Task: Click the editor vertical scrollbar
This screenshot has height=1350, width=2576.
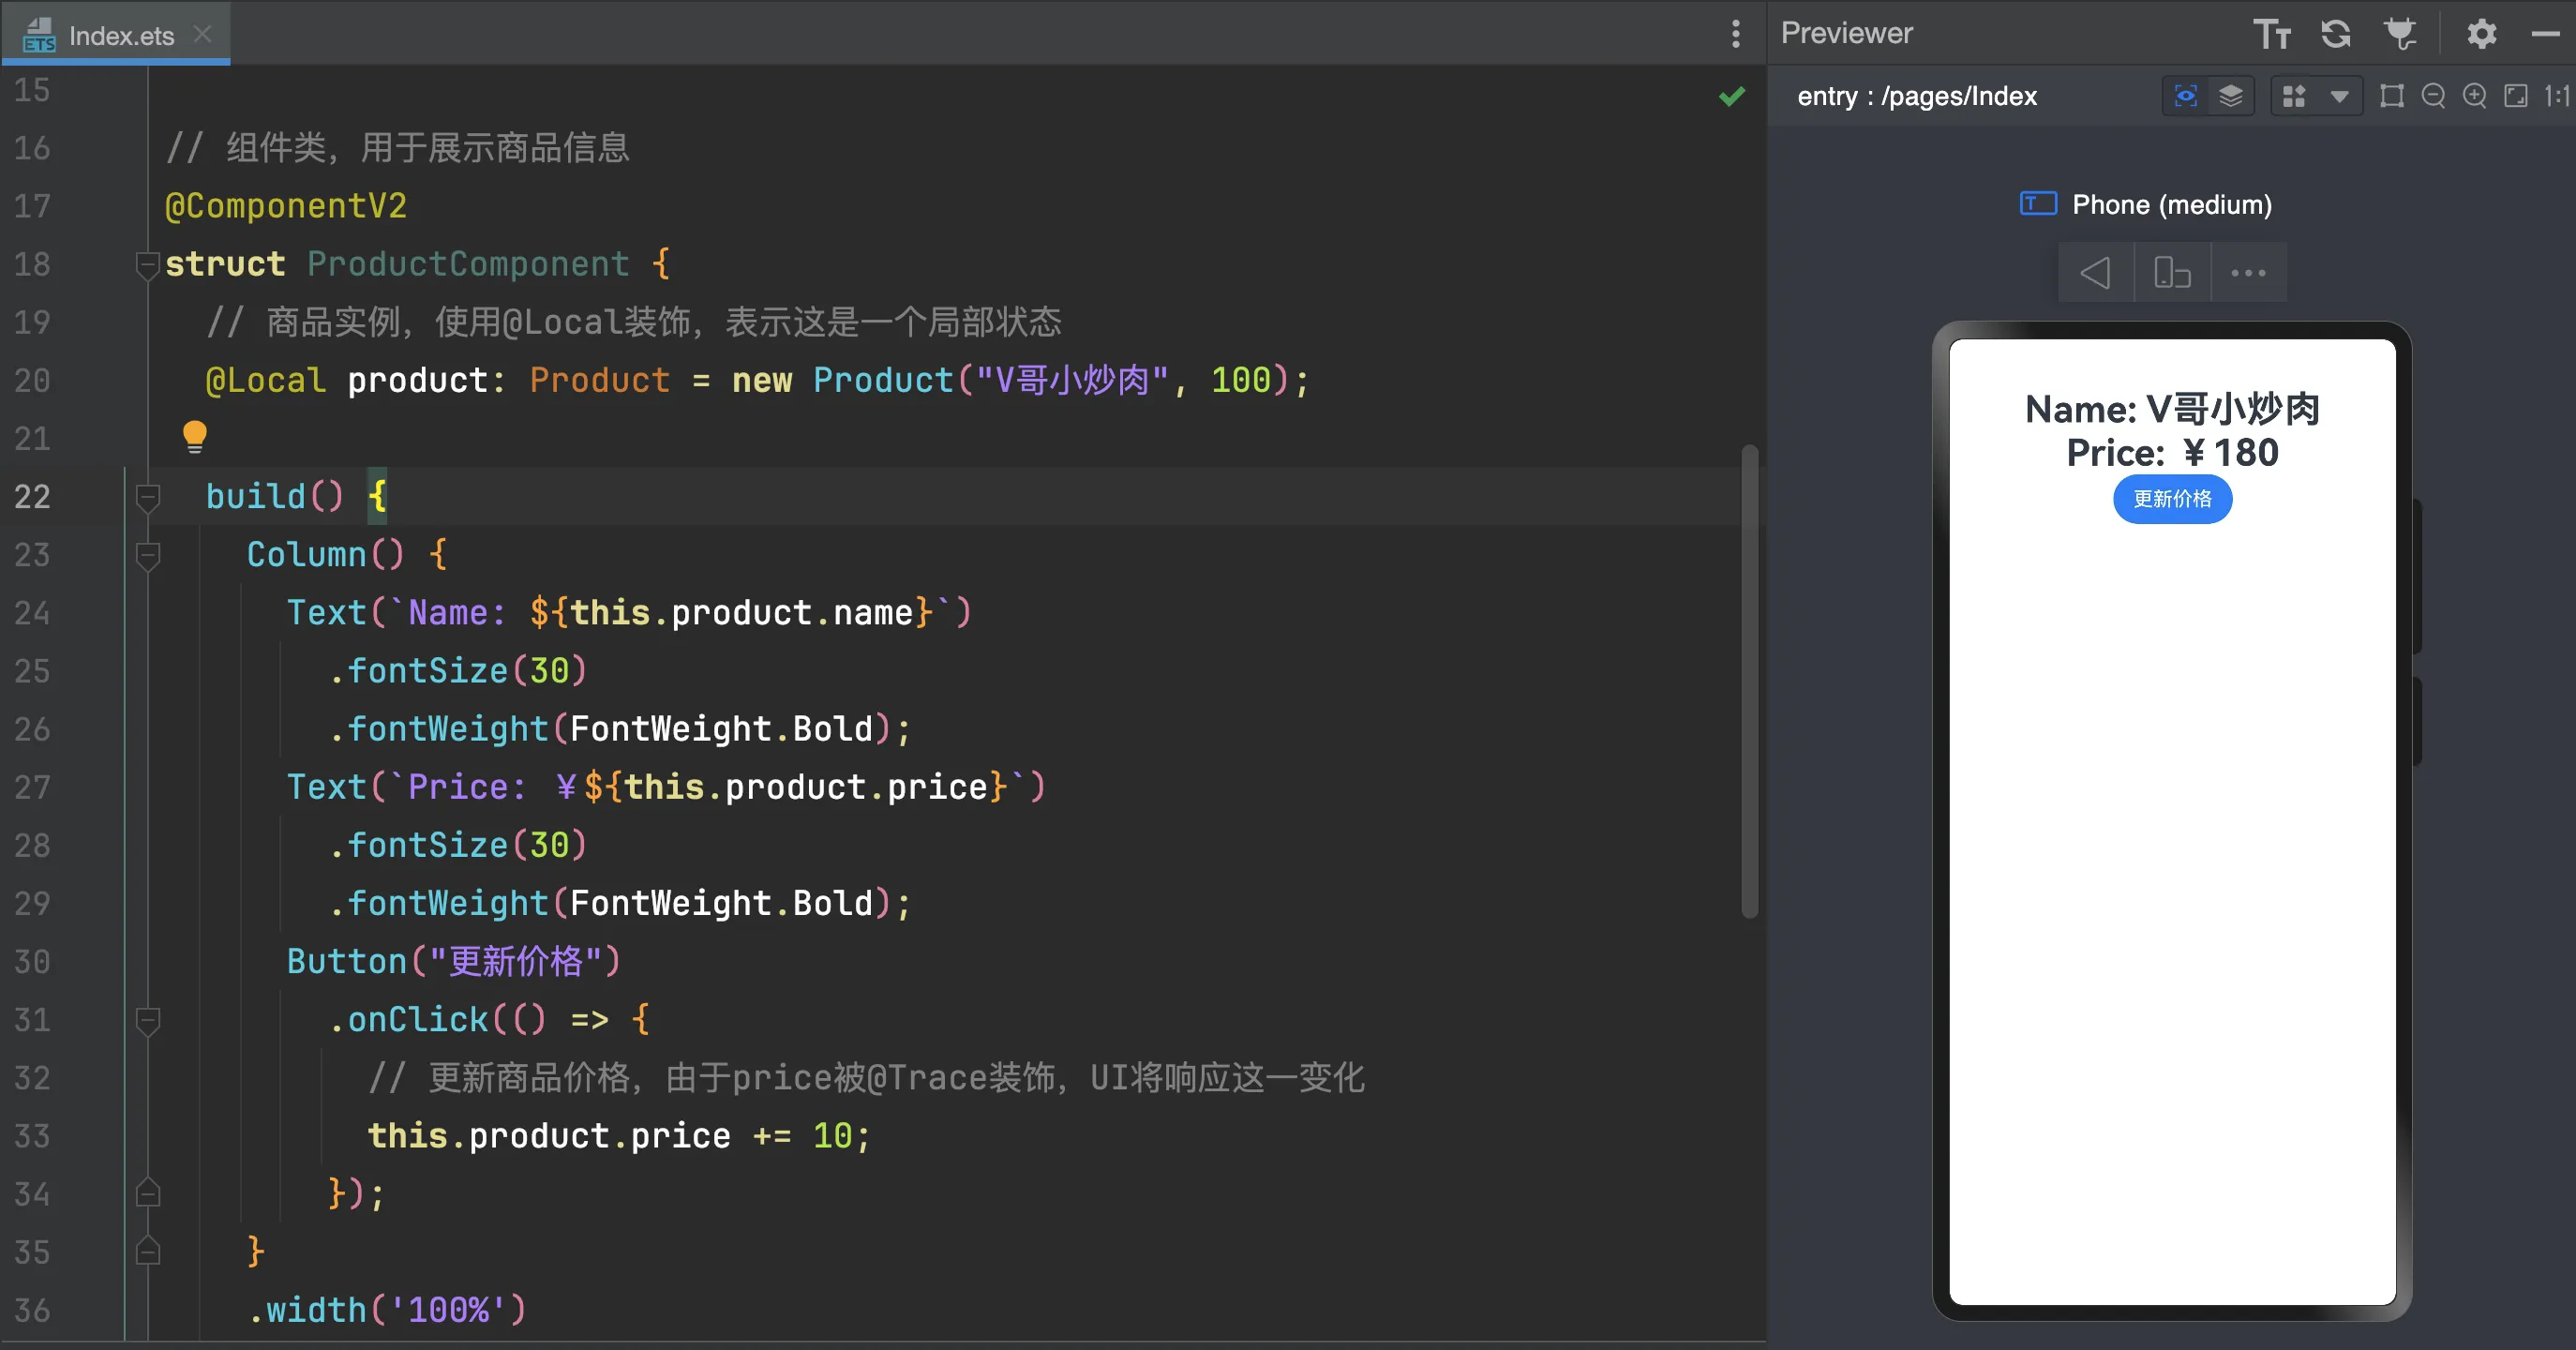Action: (1749, 680)
